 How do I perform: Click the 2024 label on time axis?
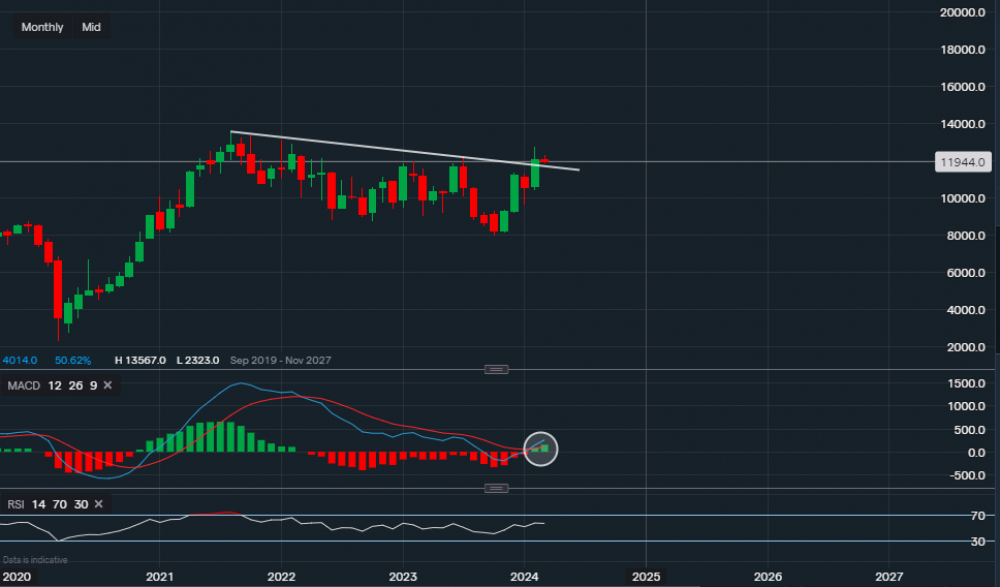(x=524, y=577)
